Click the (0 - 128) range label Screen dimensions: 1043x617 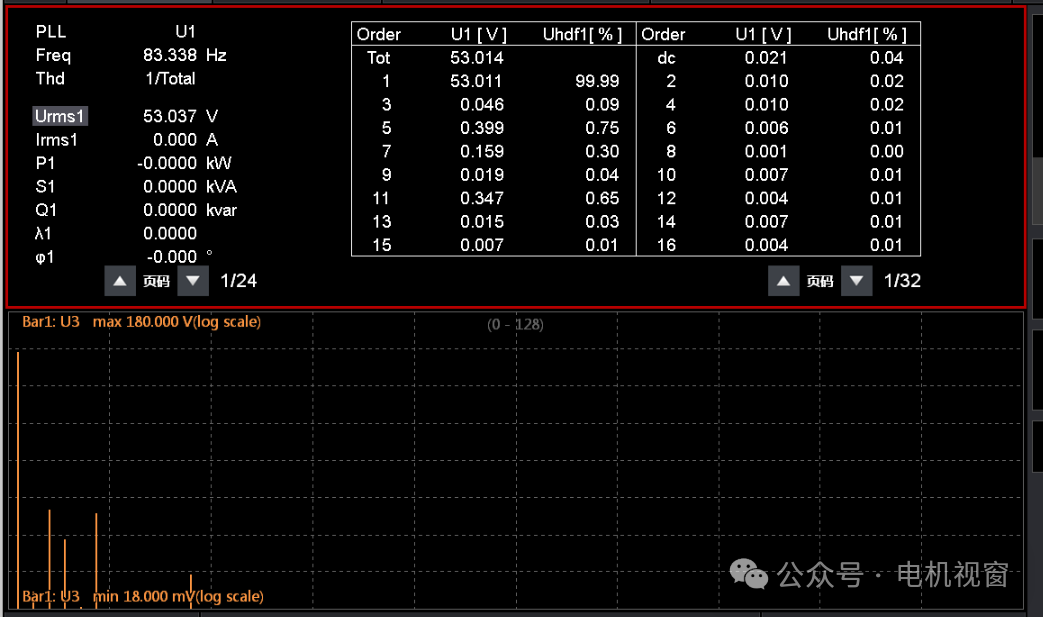tap(516, 324)
